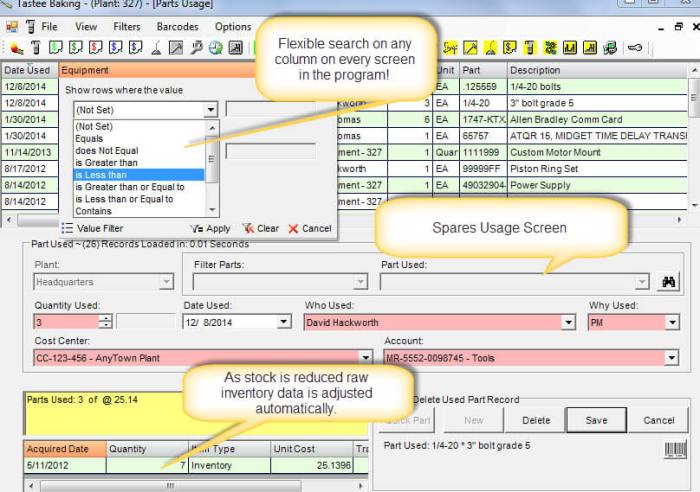Open the Part Used dropdown arrow
The height and width of the screenshot is (492, 700).
(642, 282)
